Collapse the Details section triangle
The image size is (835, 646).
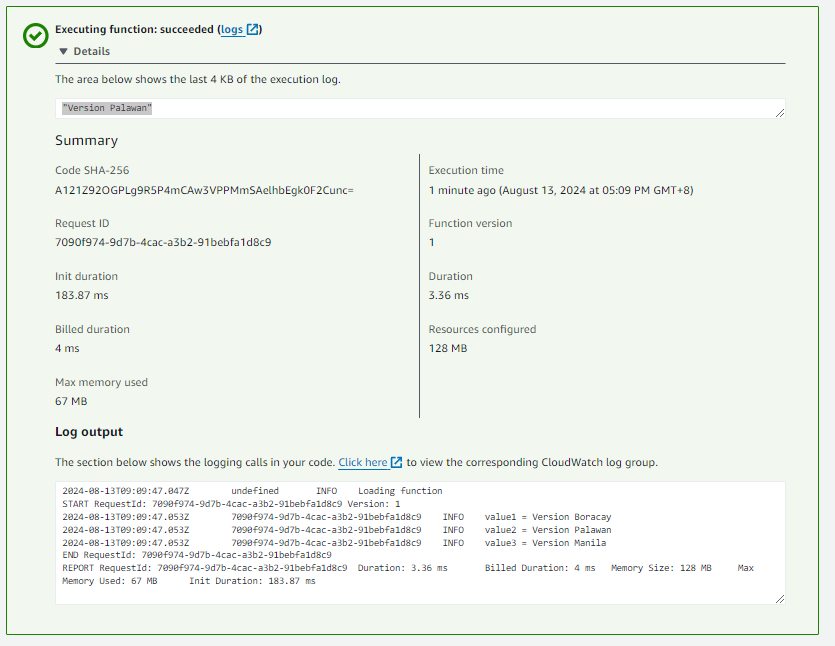63,51
